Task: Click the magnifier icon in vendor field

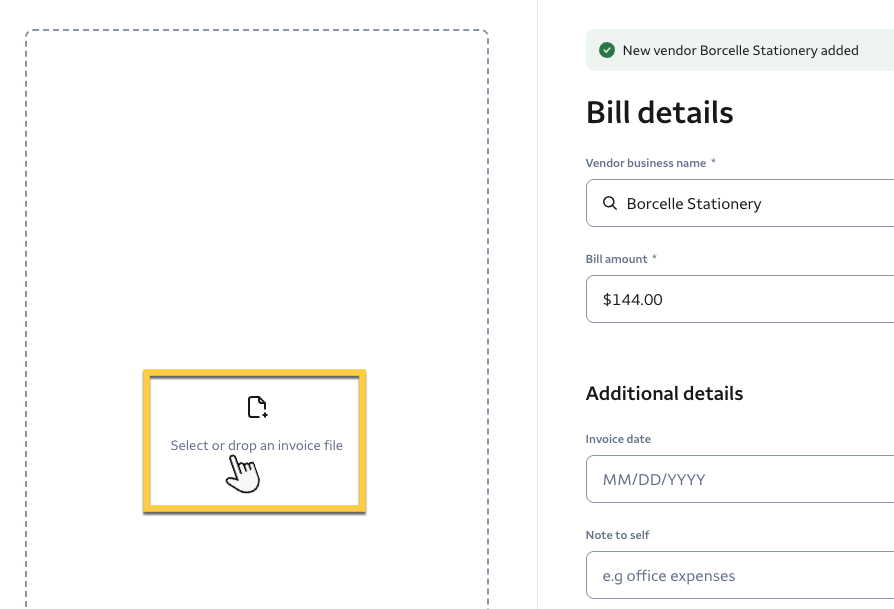Action: [x=610, y=204]
